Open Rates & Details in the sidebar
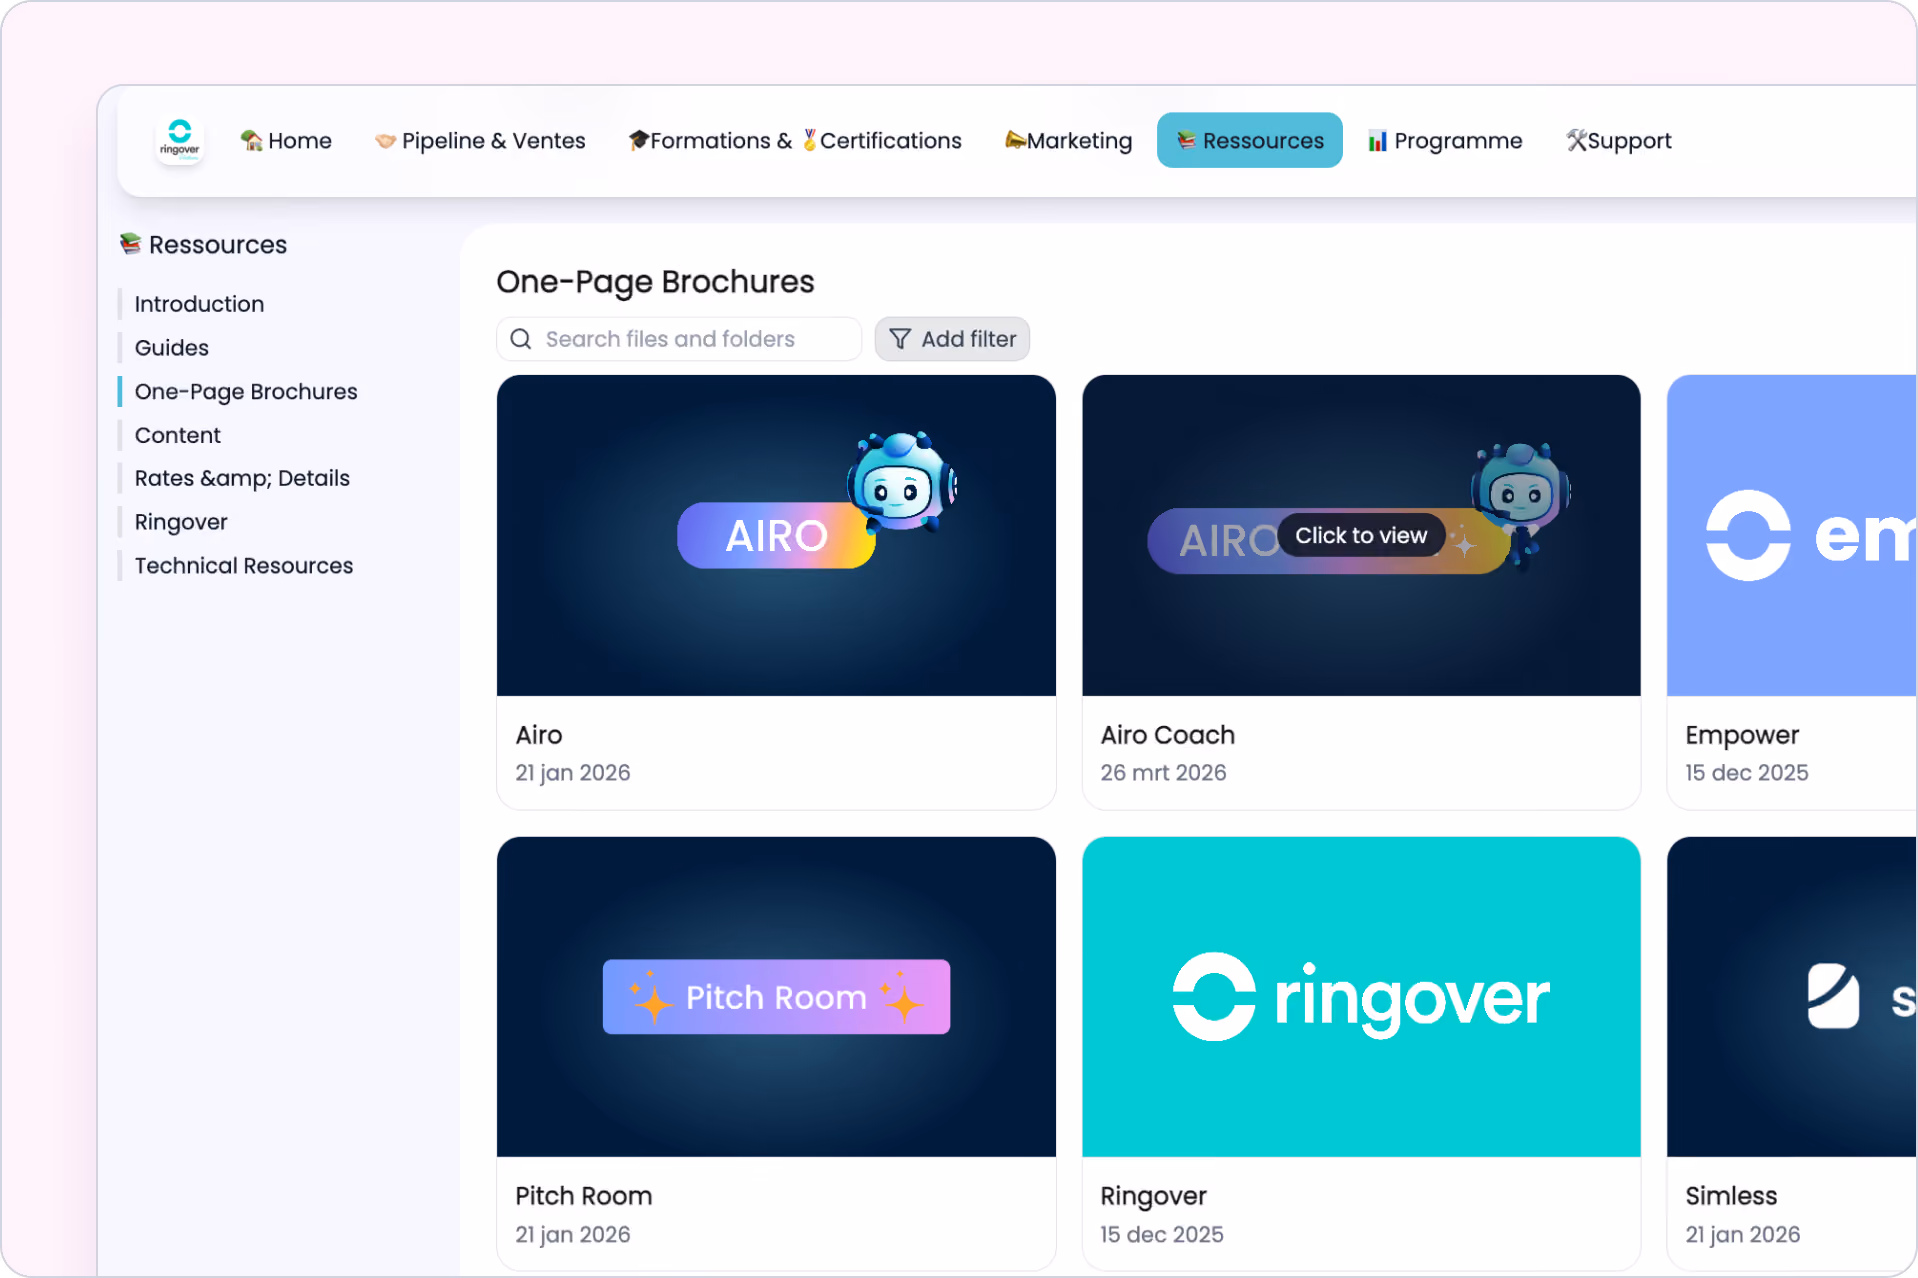 tap(242, 478)
